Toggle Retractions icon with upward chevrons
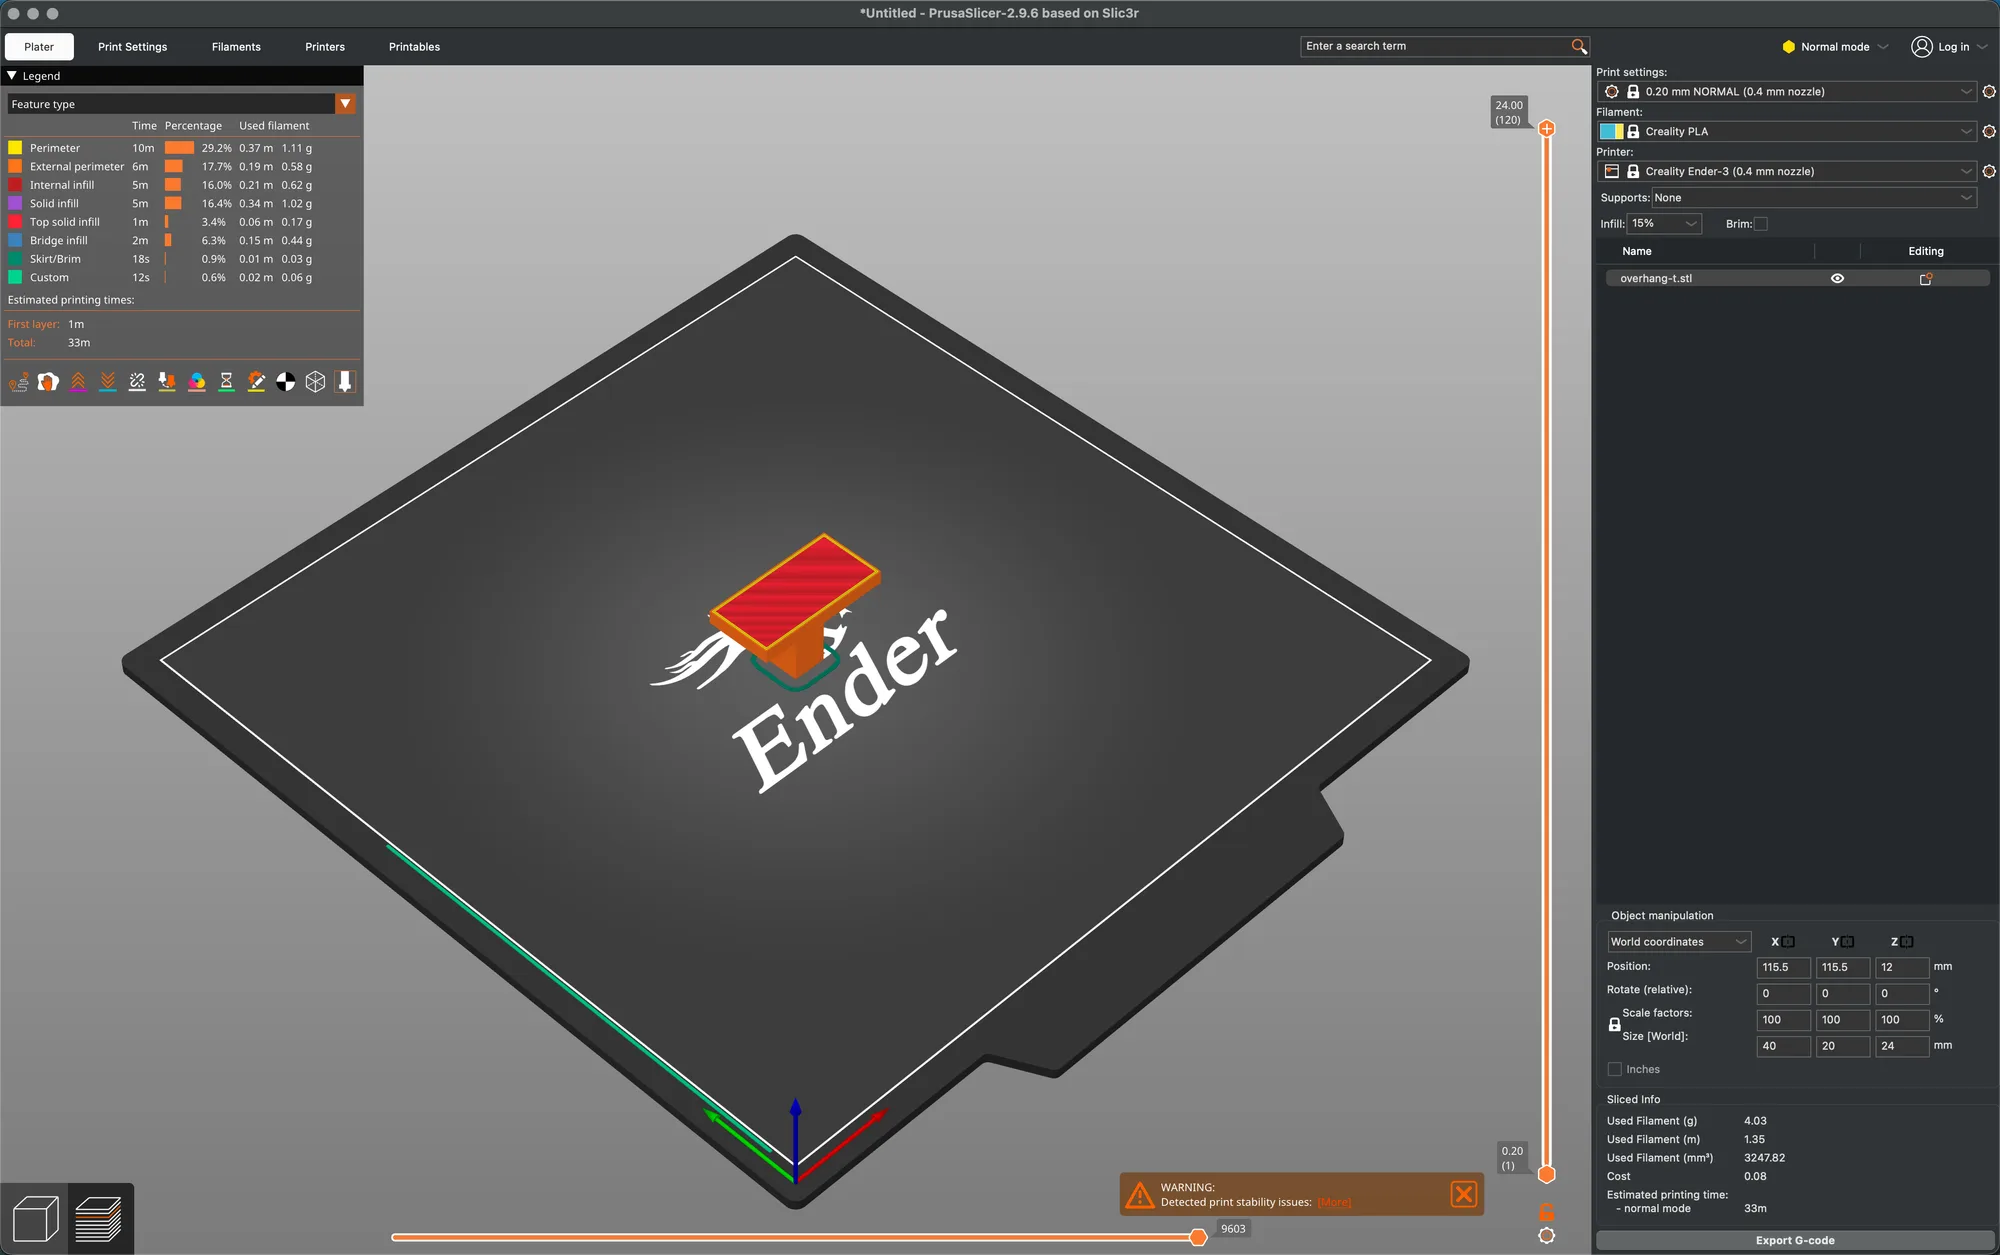2000x1255 pixels. click(78, 382)
